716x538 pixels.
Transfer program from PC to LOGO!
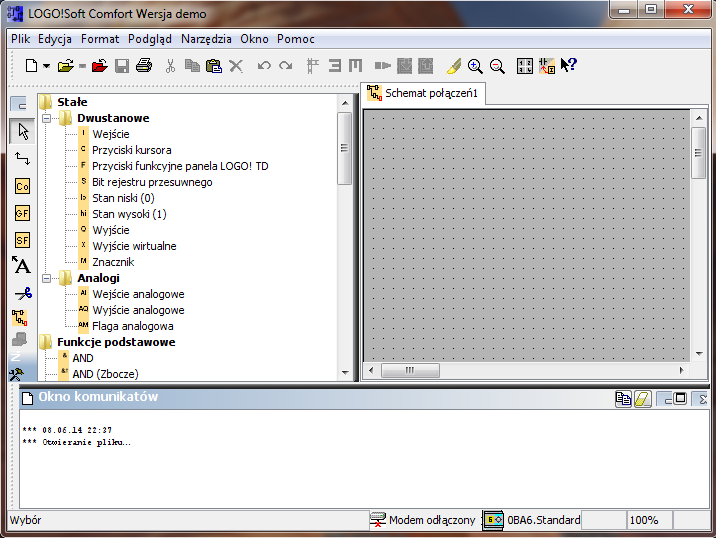click(405, 66)
